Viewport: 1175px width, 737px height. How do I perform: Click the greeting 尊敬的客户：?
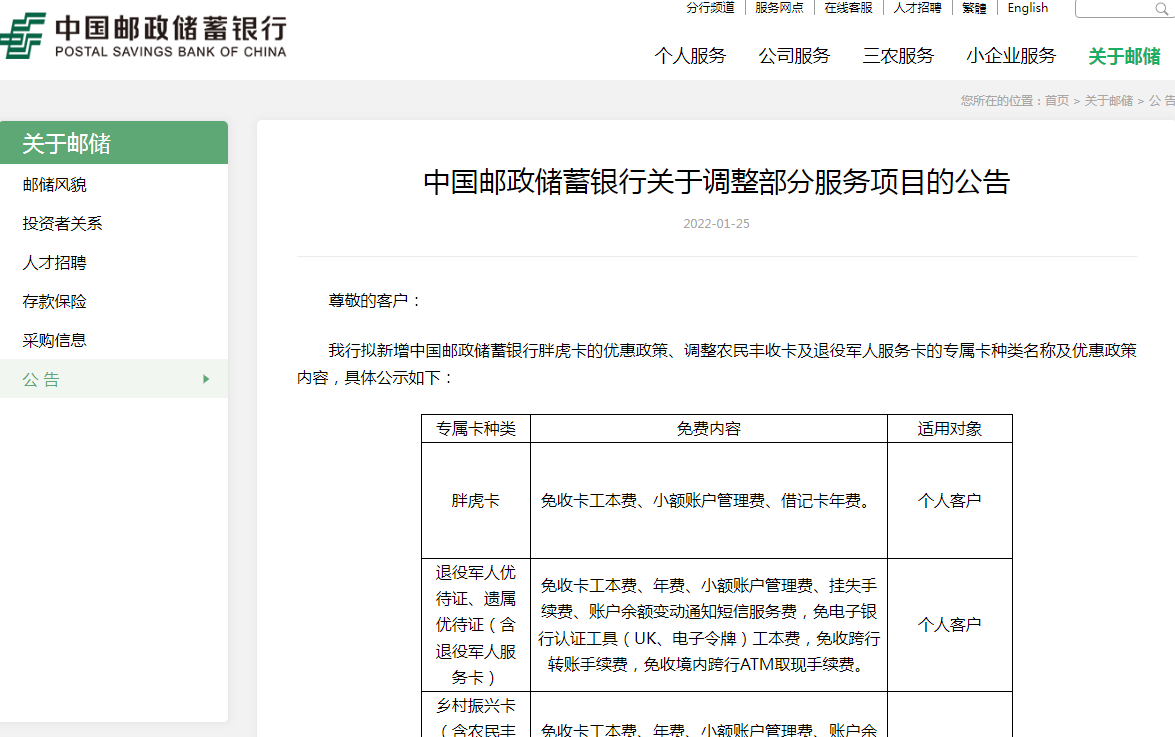[375, 300]
